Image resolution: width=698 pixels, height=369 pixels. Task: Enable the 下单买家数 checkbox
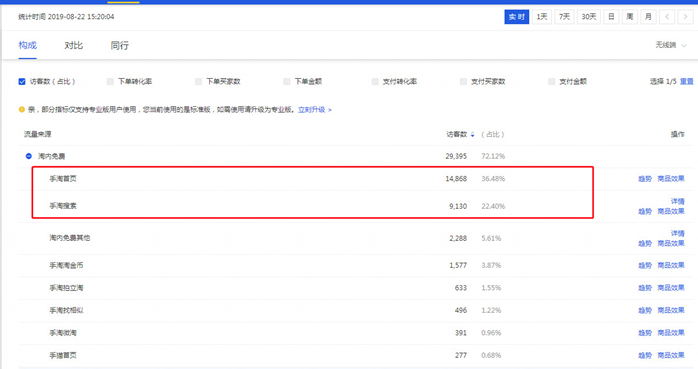pyautogui.click(x=198, y=81)
